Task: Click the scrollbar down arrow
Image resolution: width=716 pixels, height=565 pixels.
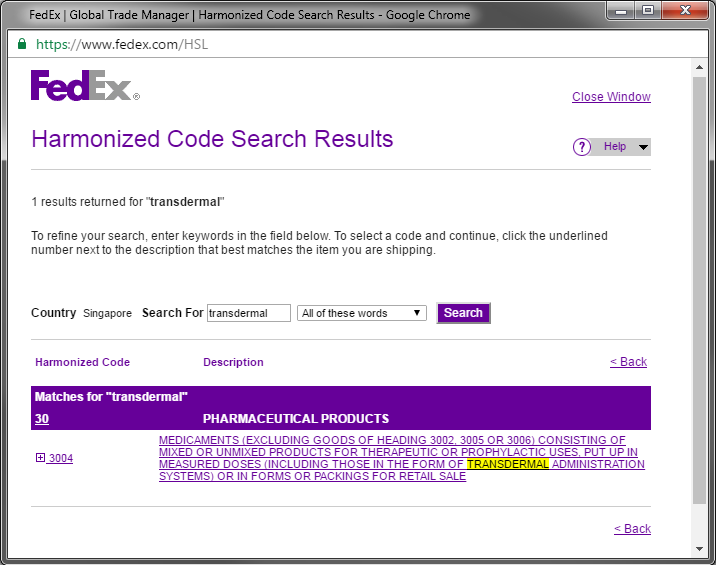Action: click(x=699, y=549)
